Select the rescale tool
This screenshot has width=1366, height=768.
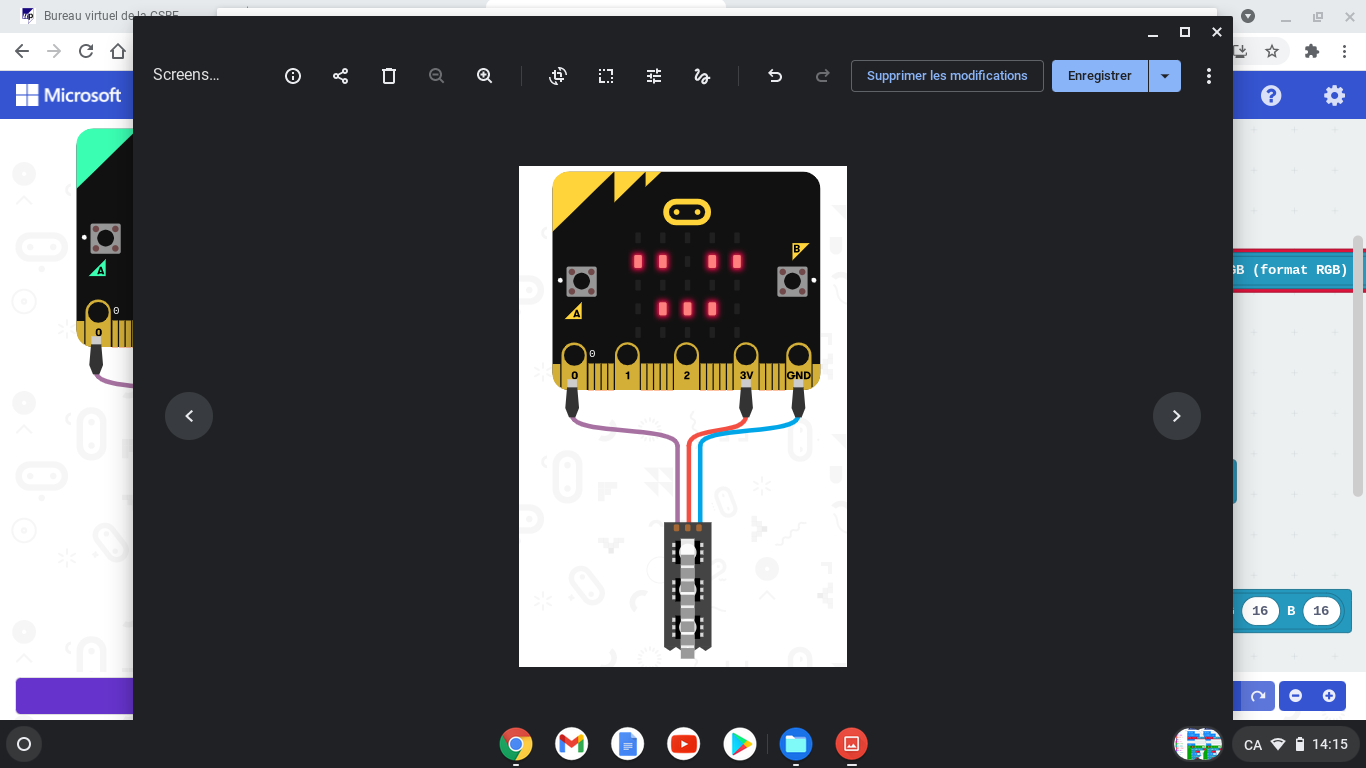[x=606, y=76]
